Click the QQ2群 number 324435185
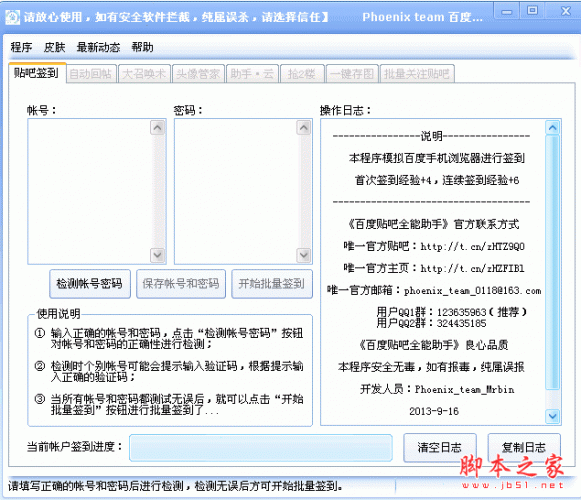581x500 pixels. click(461, 324)
